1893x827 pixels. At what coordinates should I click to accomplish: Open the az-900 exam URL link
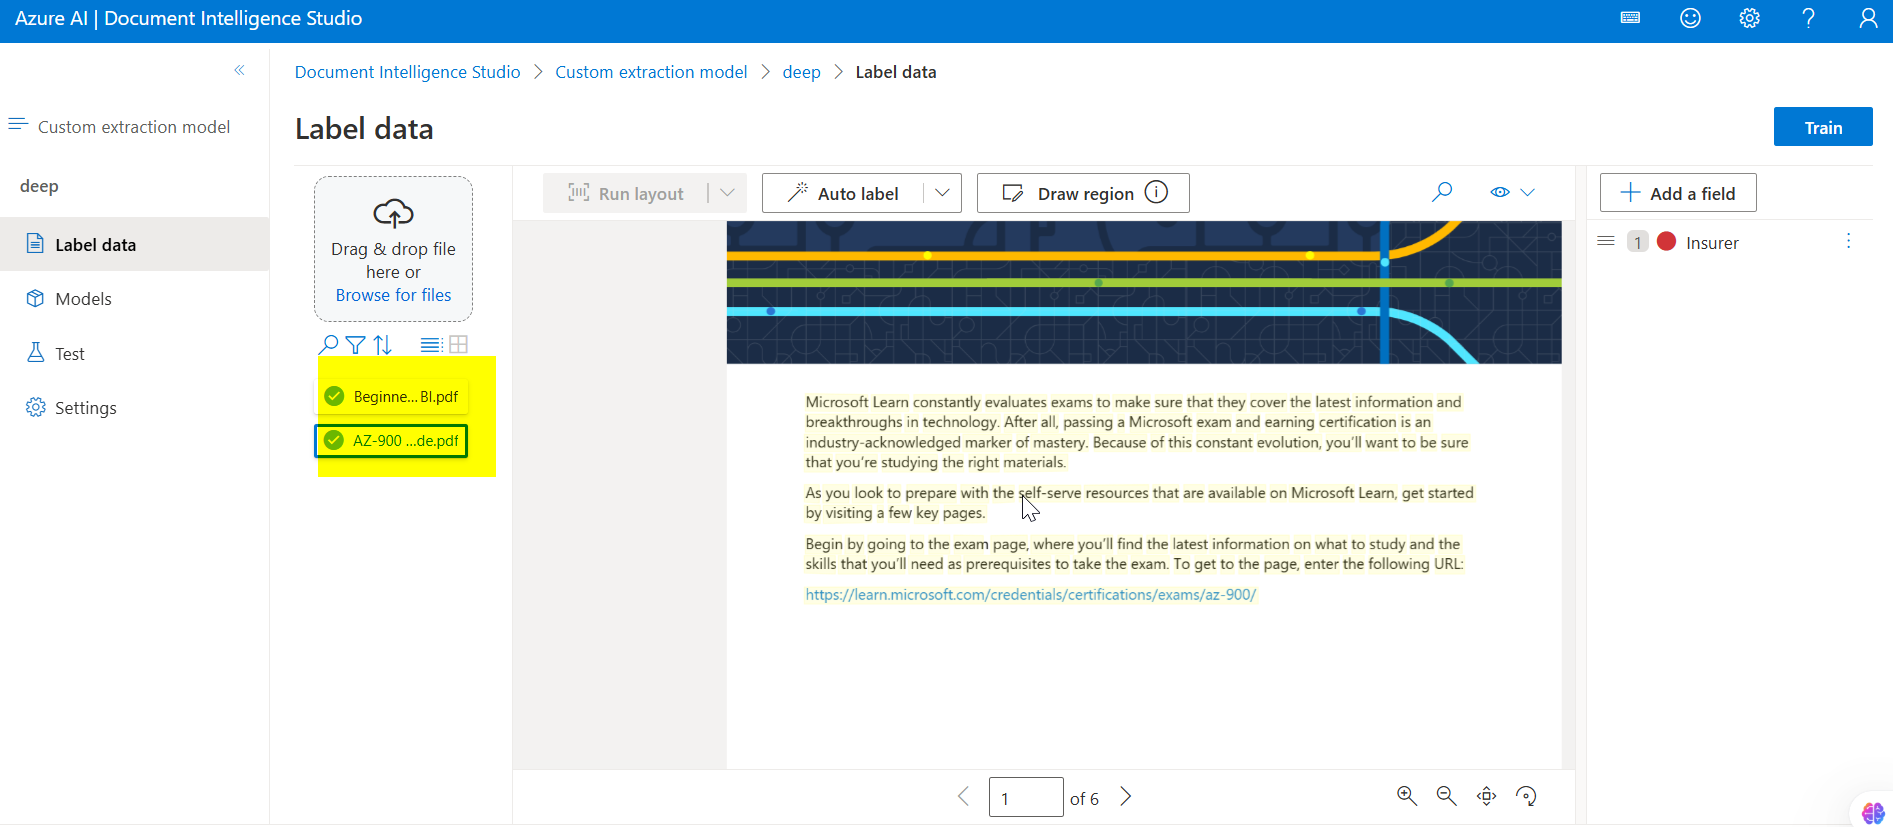(x=1030, y=594)
